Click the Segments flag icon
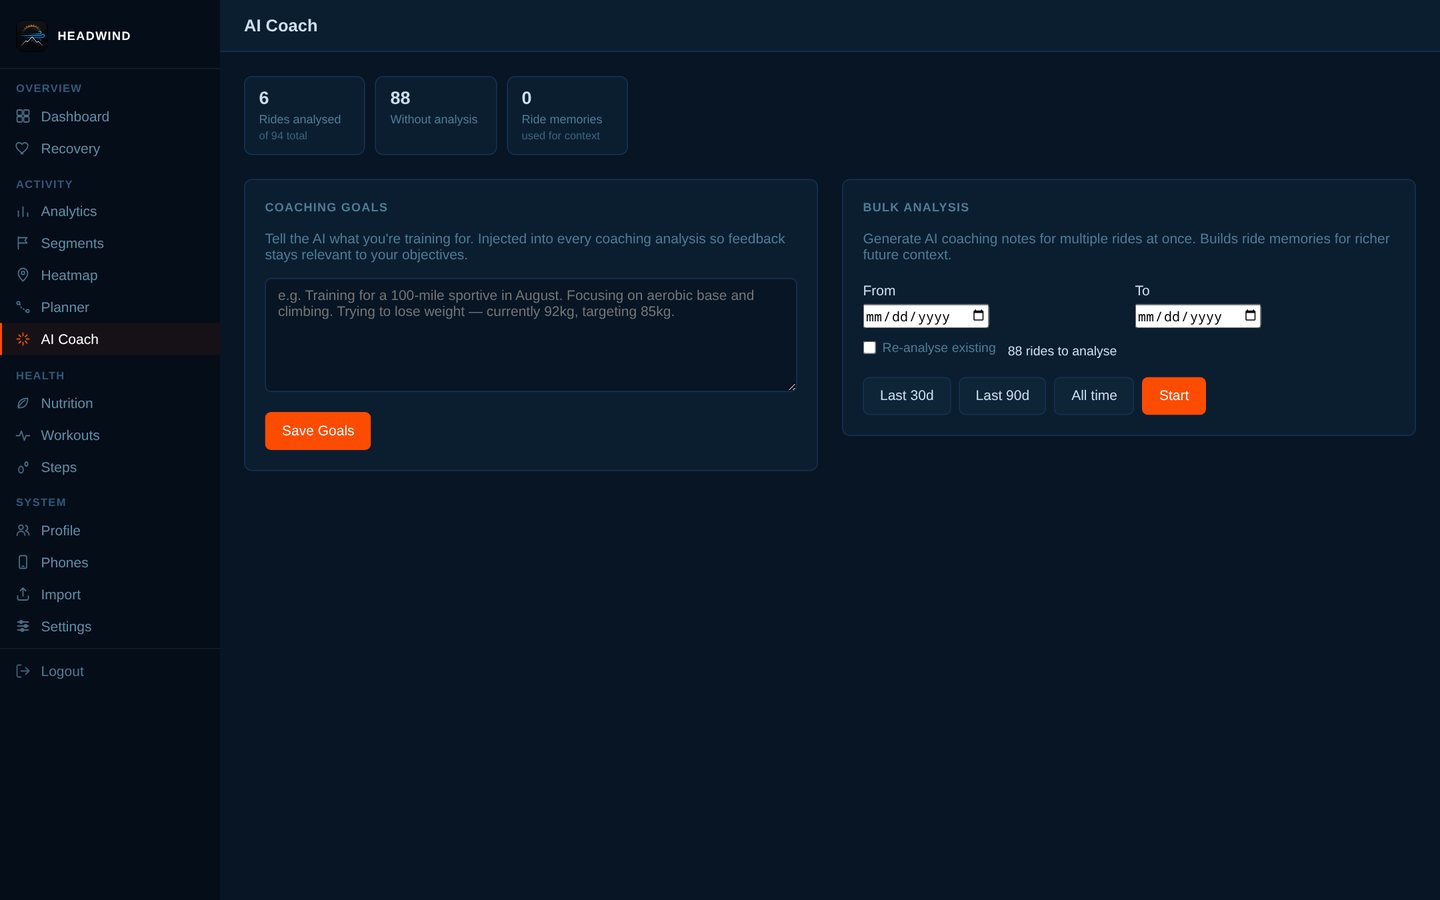The width and height of the screenshot is (1440, 900). [x=23, y=244]
